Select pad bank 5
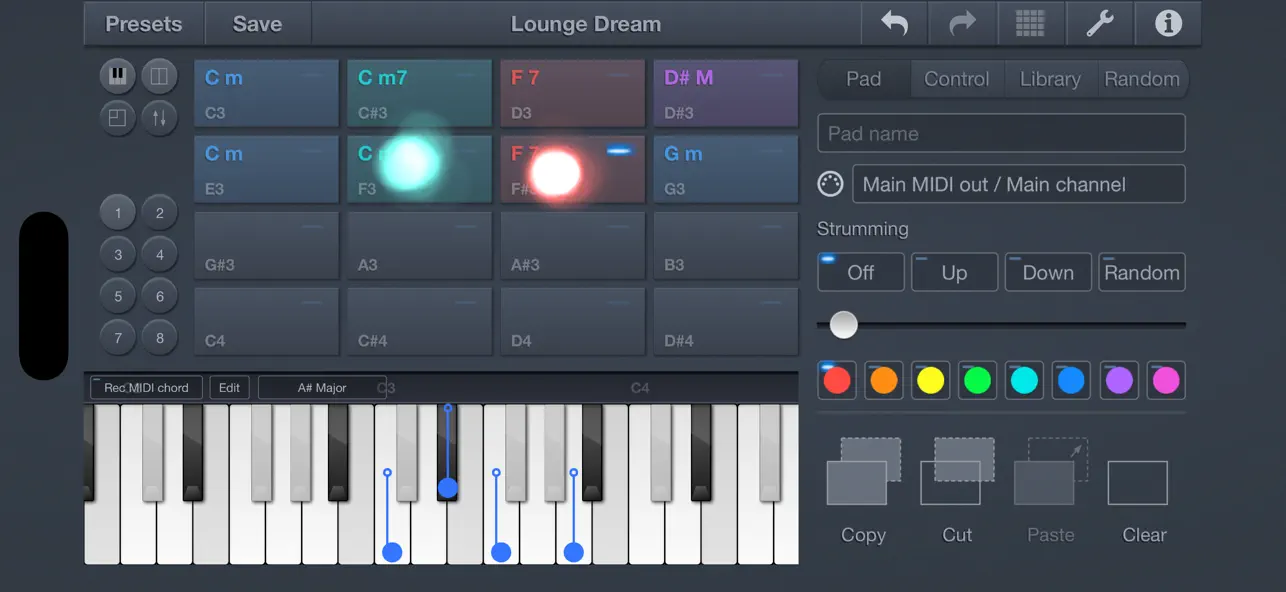 pos(117,295)
